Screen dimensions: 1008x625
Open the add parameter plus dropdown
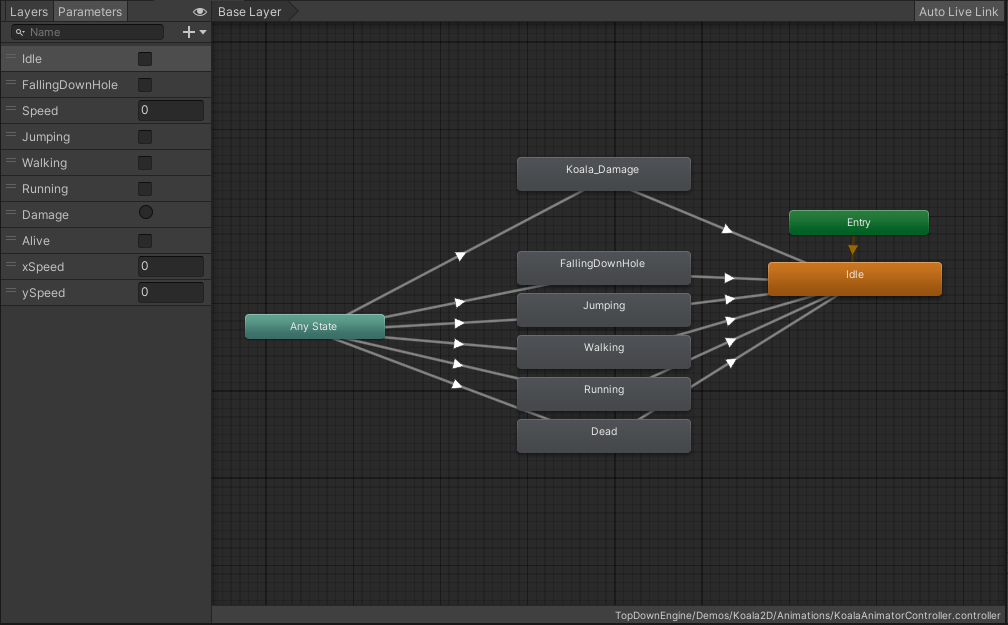click(194, 32)
